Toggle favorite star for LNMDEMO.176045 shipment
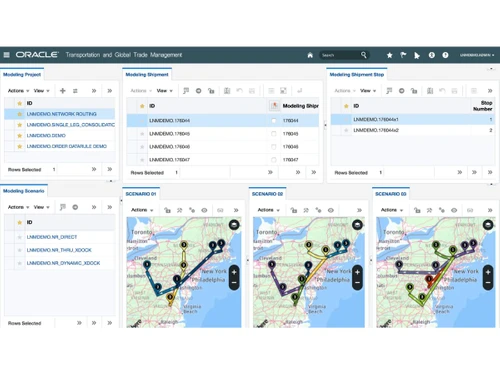 tap(142, 134)
